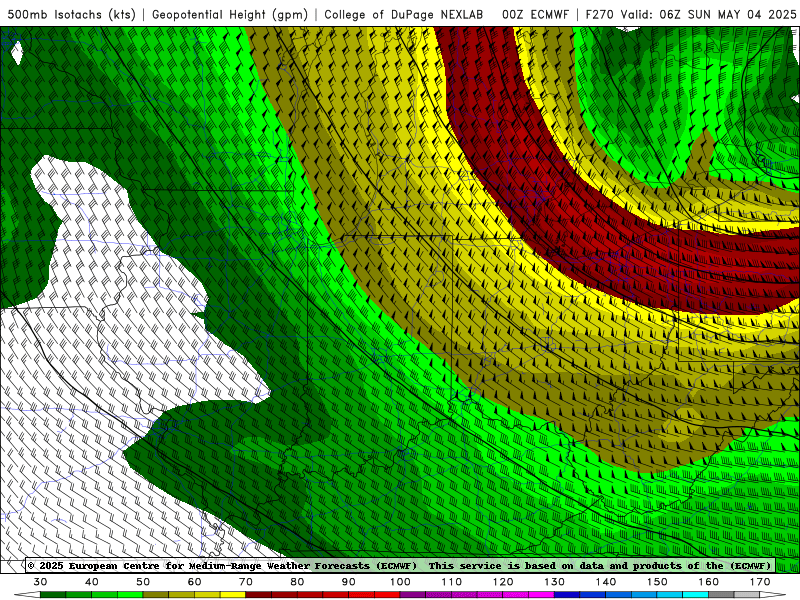Click the darkest green 30-35 kt legend swatch
The image size is (800, 600).
pos(53,595)
